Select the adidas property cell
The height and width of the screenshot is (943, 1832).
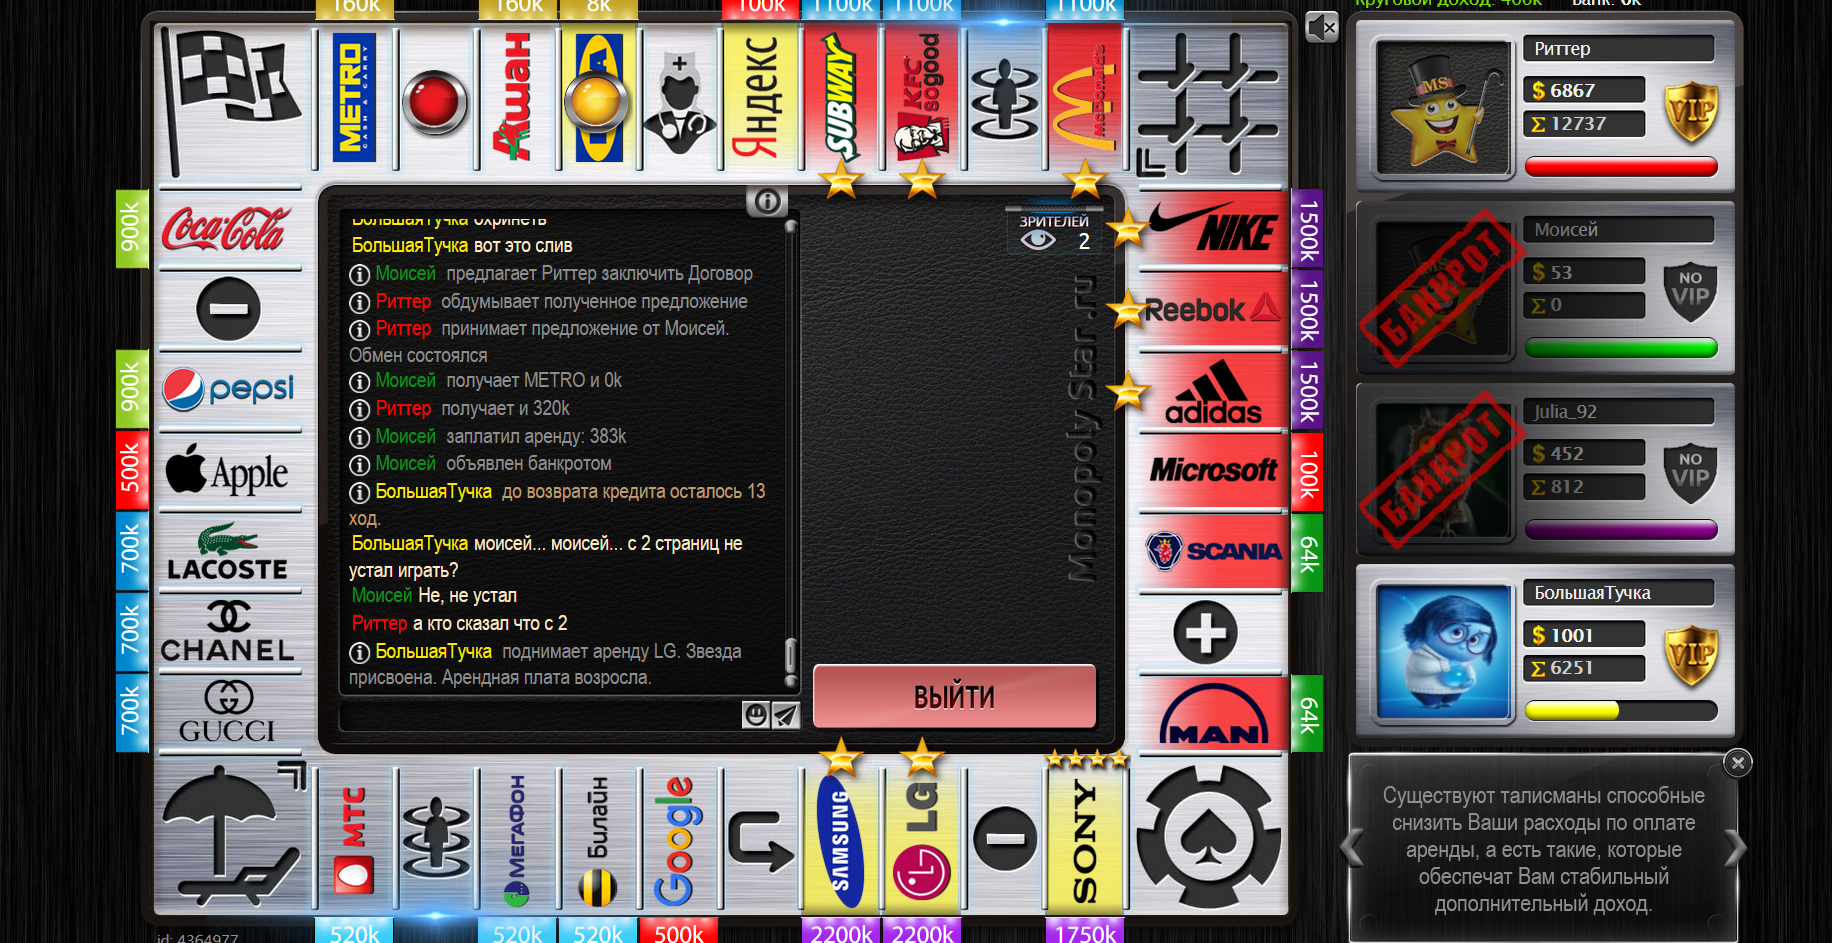pos(1212,391)
